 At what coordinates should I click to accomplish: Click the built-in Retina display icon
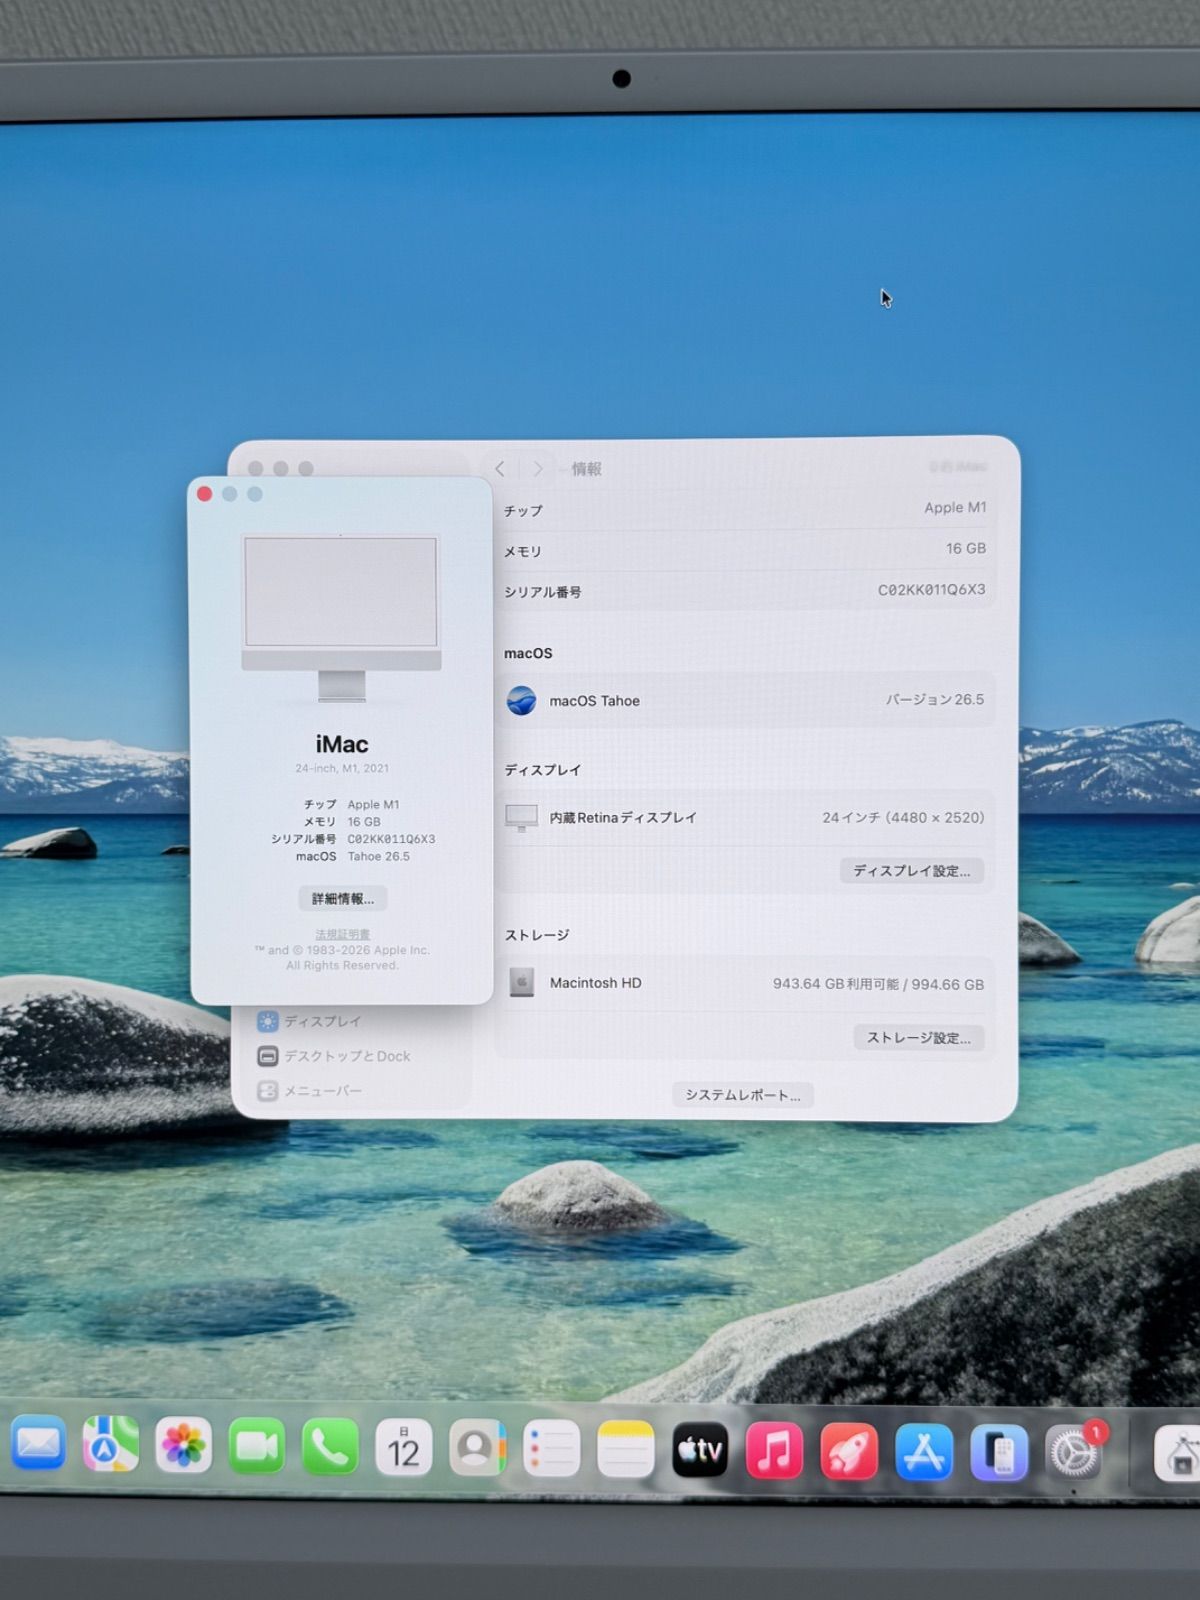tap(521, 818)
